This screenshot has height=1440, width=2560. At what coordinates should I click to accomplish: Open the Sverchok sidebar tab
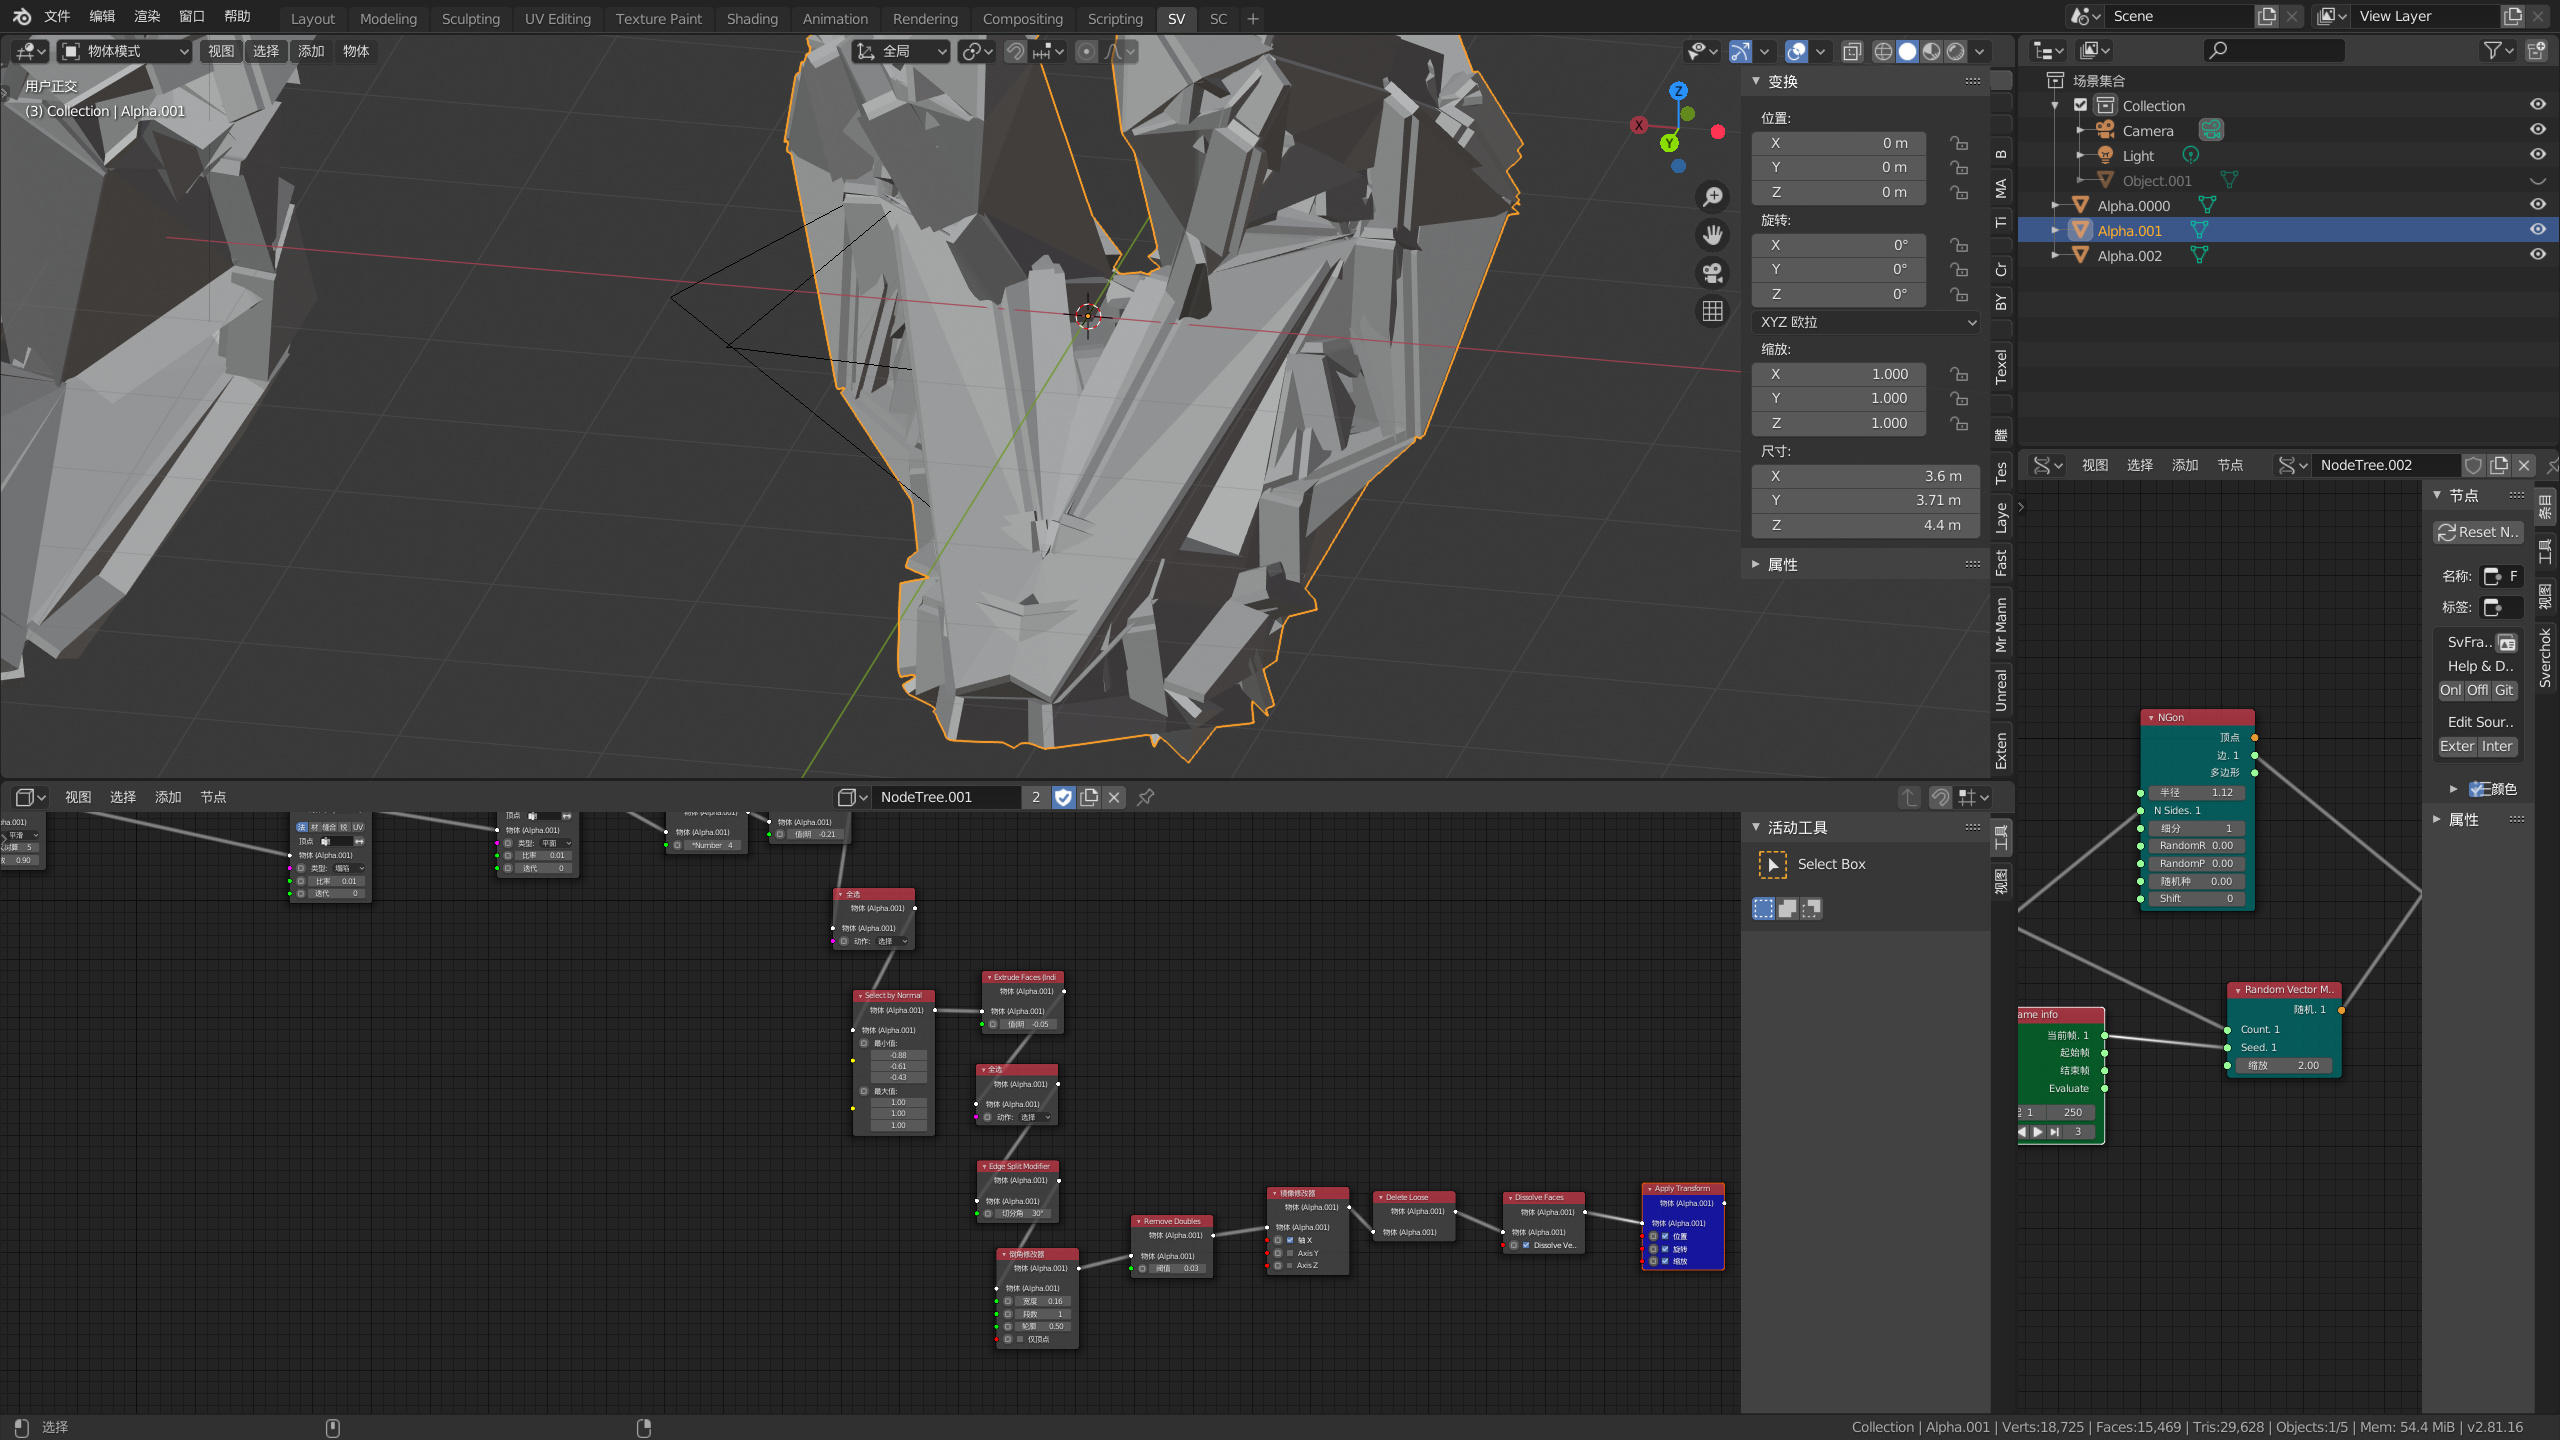(x=2546, y=659)
